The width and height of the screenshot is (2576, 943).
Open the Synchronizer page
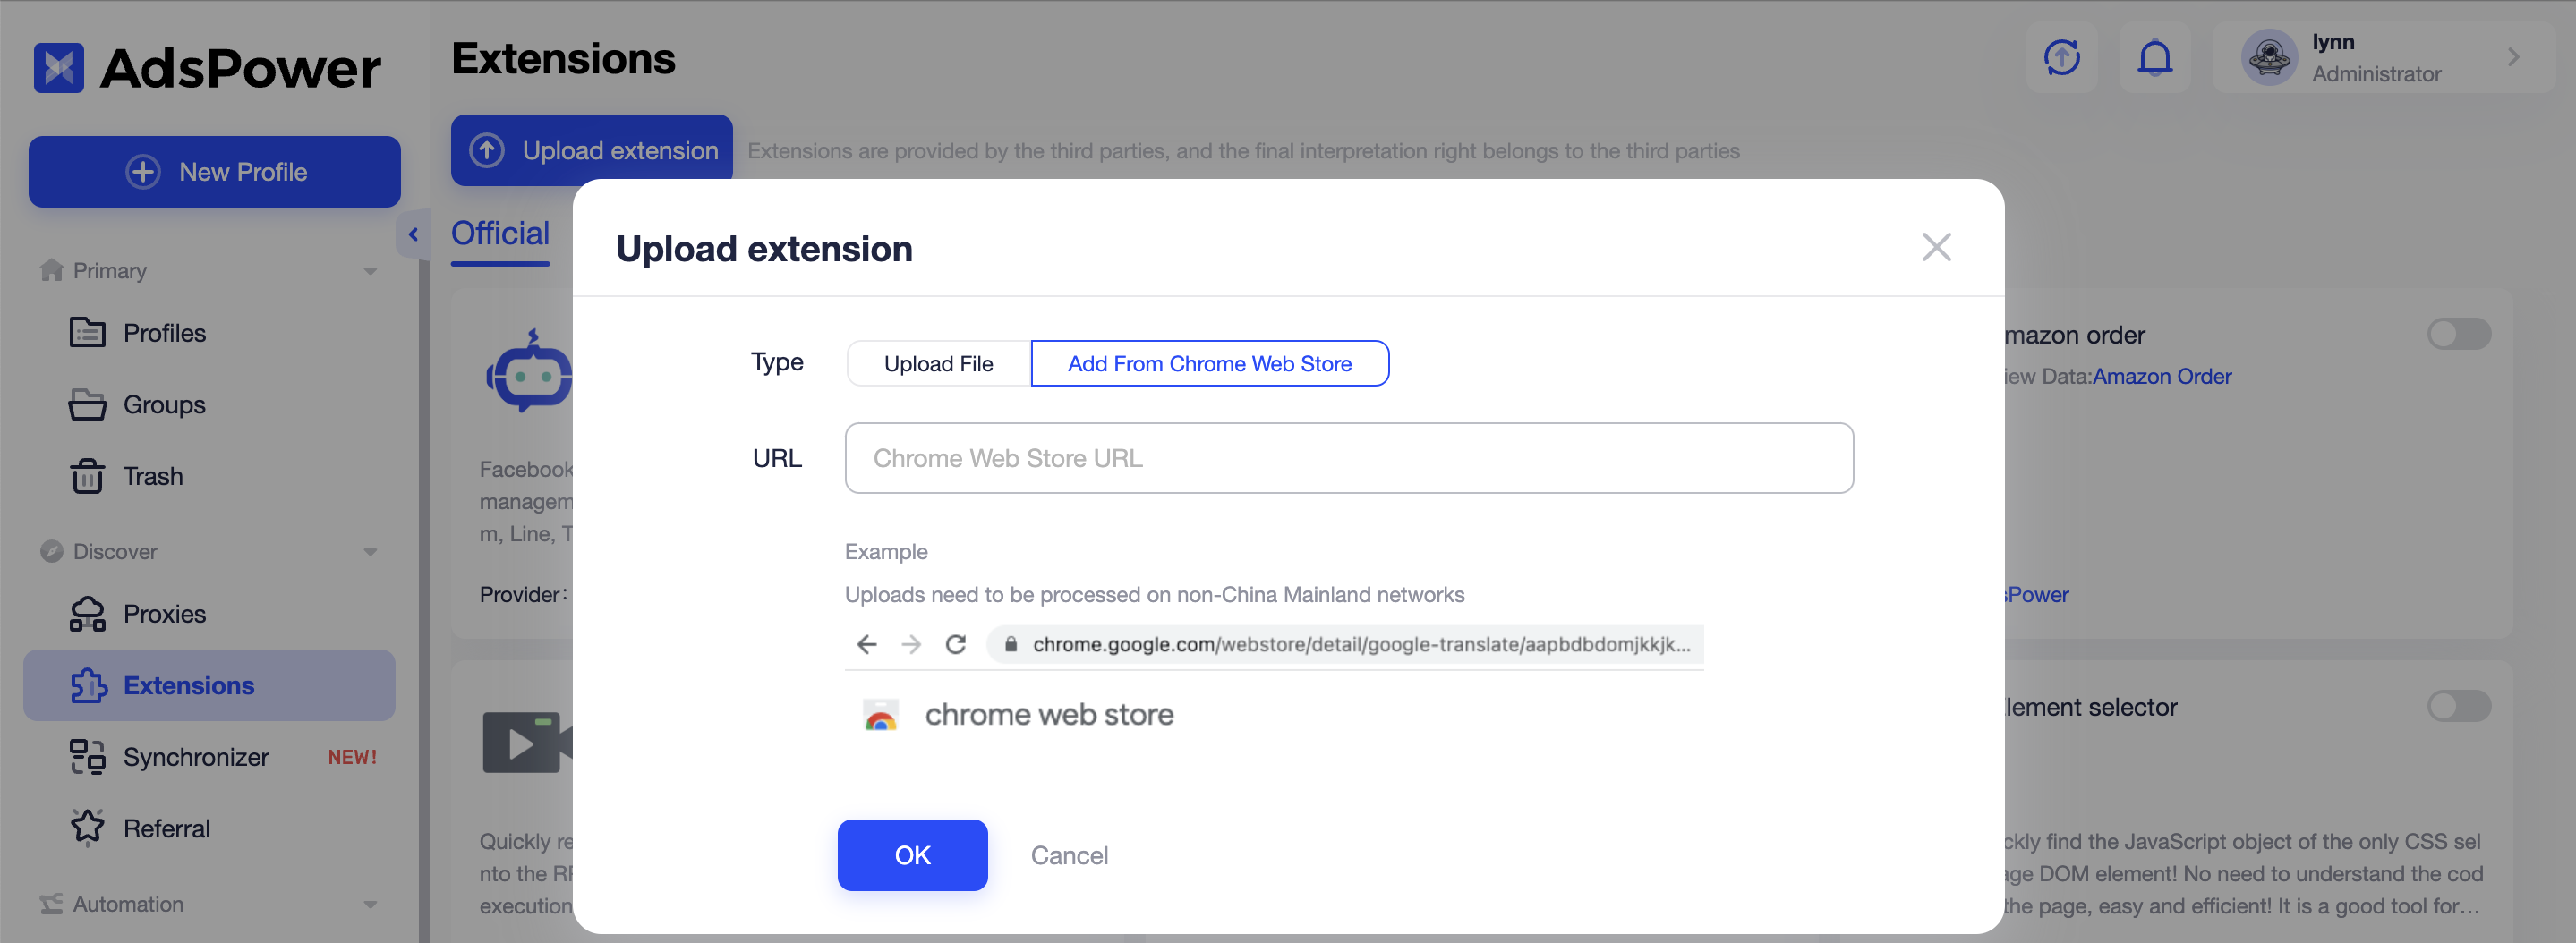coord(195,757)
